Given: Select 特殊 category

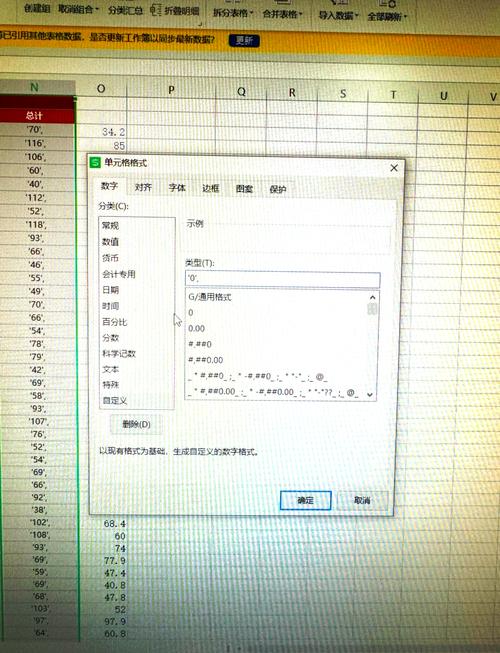Looking at the screenshot, I should (x=137, y=385).
